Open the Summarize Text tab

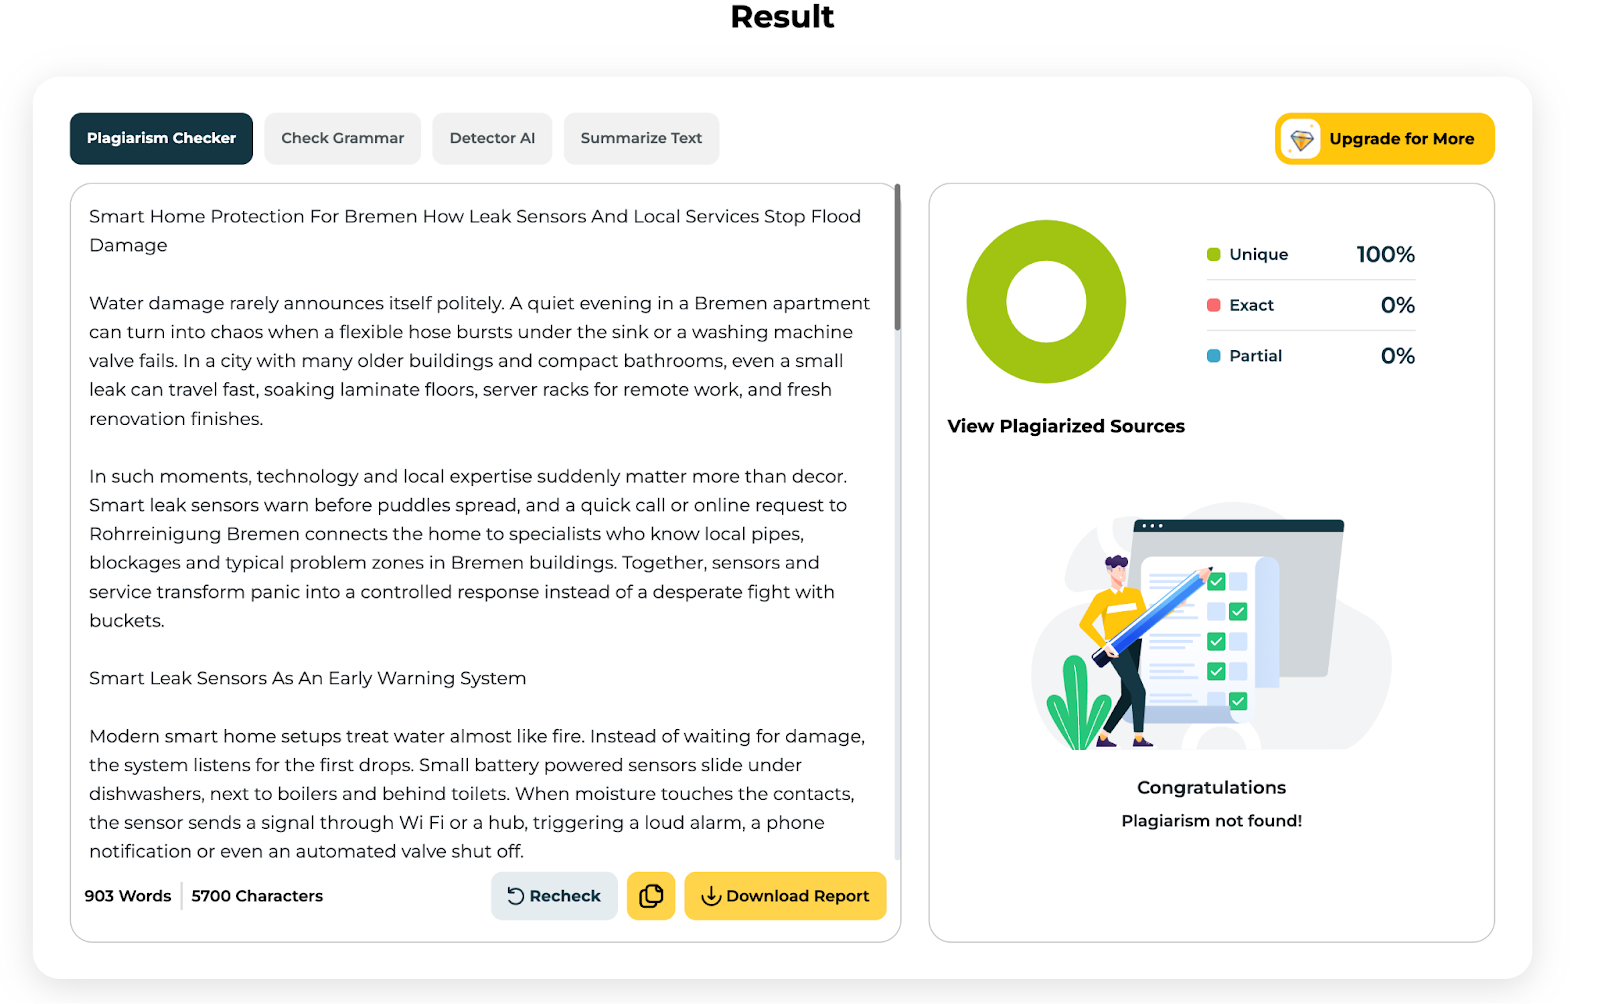641,138
